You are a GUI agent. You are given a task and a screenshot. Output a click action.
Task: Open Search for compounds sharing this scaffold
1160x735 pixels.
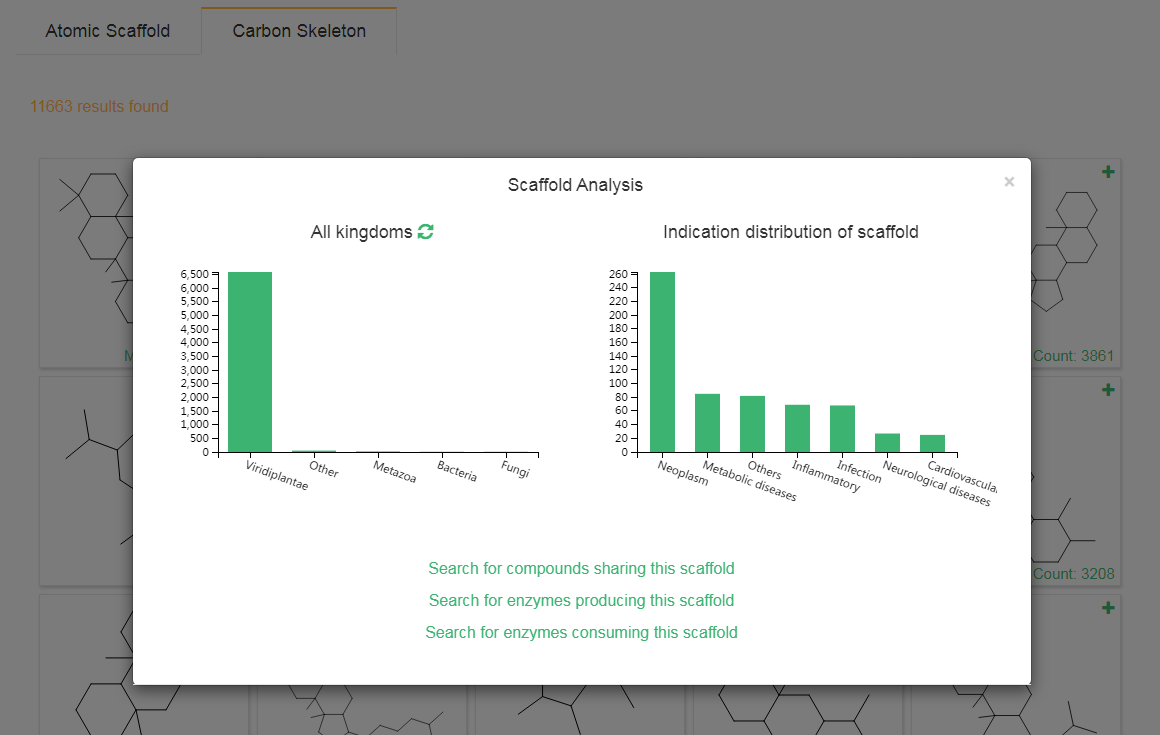[581, 568]
